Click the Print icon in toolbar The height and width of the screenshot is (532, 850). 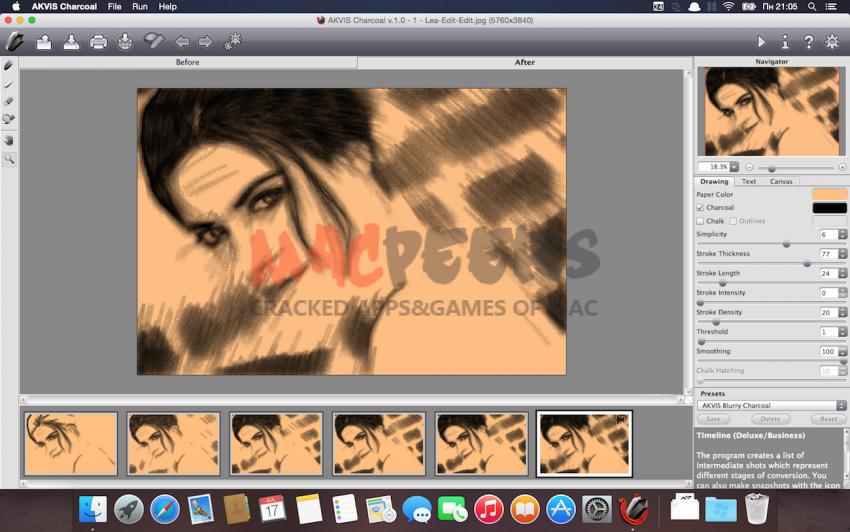tap(98, 42)
